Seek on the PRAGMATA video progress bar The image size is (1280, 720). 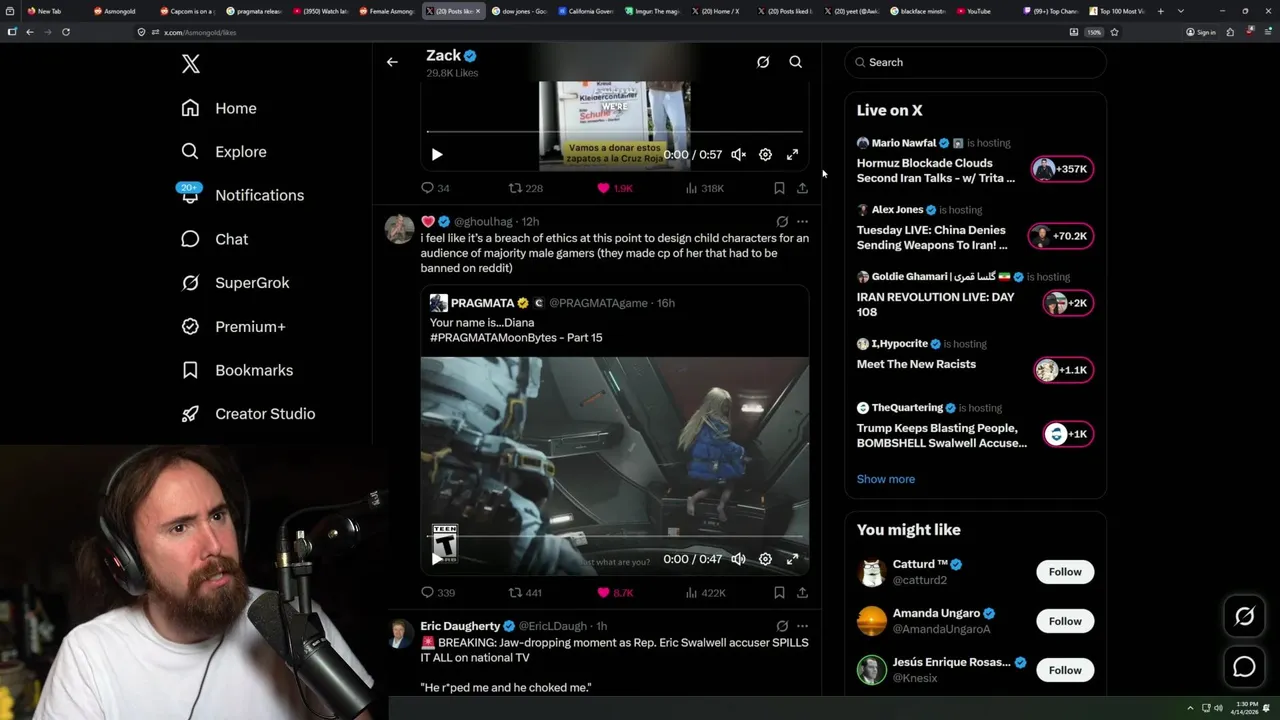[x=614, y=537]
